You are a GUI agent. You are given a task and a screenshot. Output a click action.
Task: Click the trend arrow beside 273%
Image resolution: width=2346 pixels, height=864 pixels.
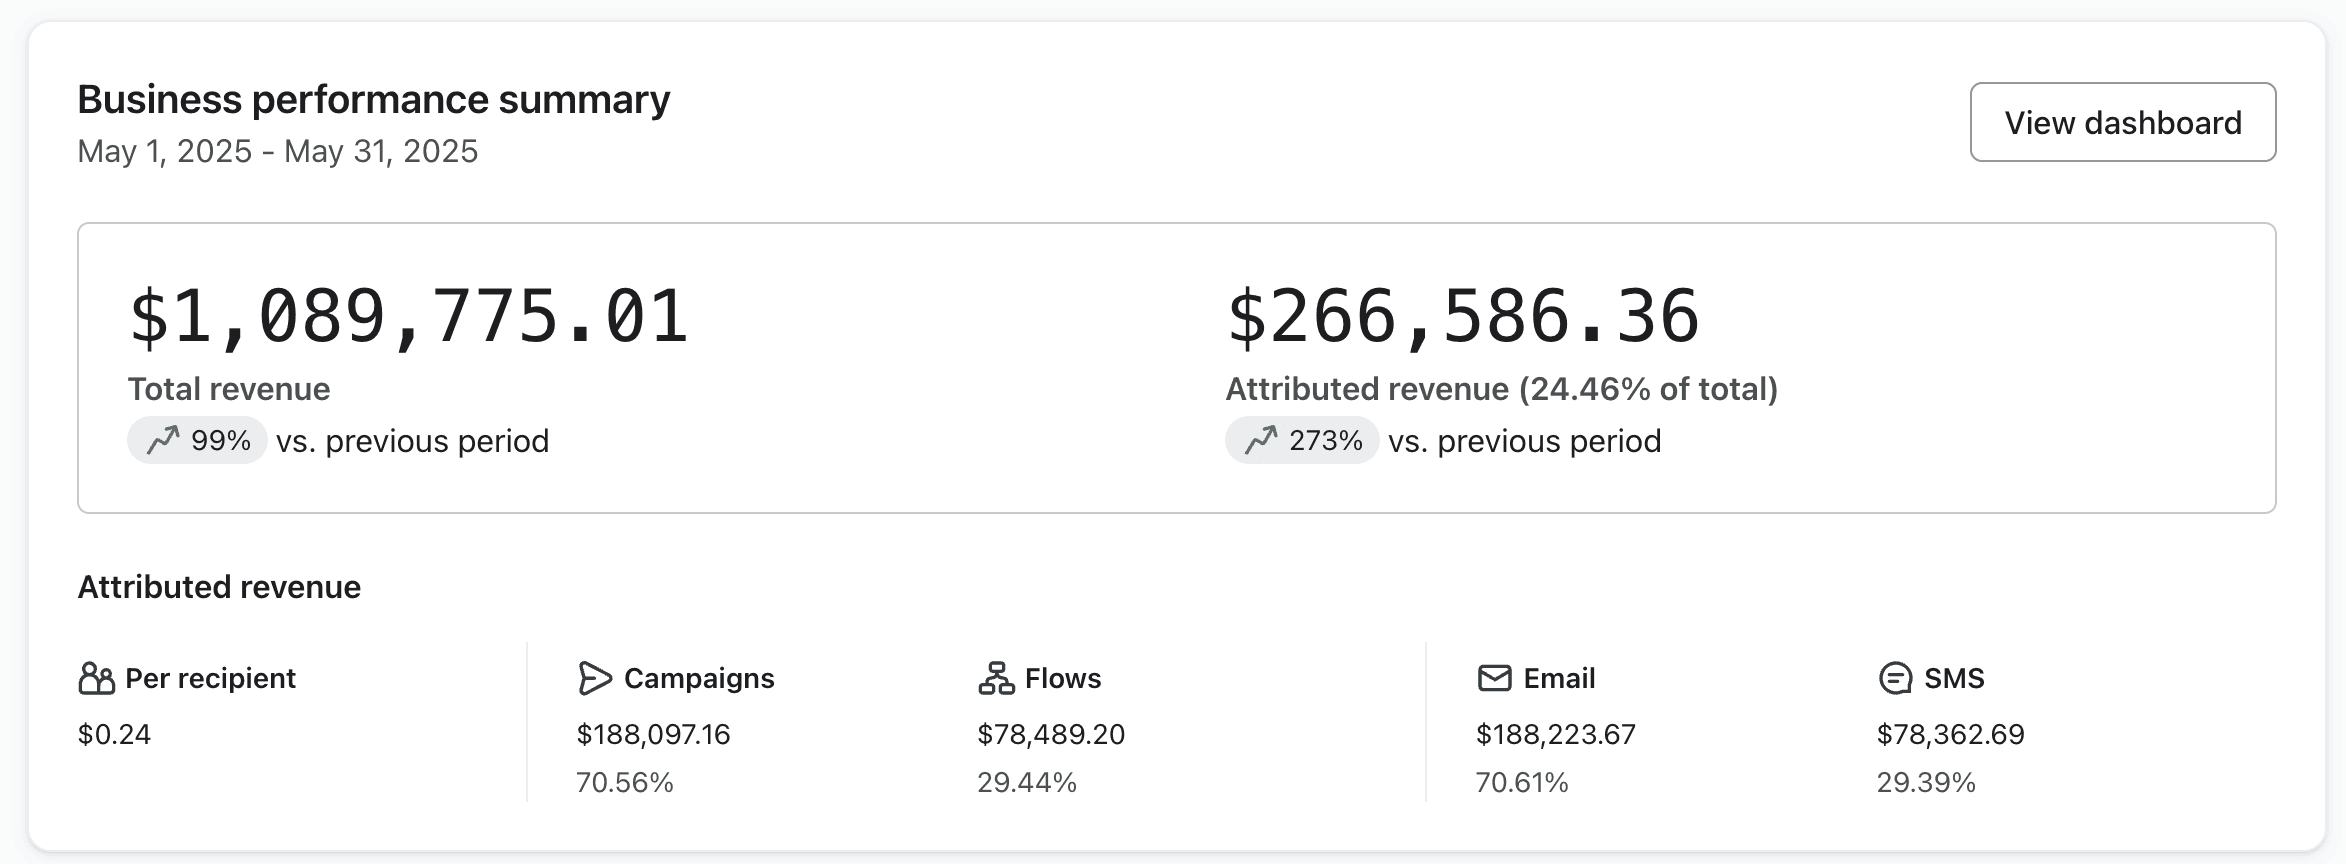(1261, 440)
